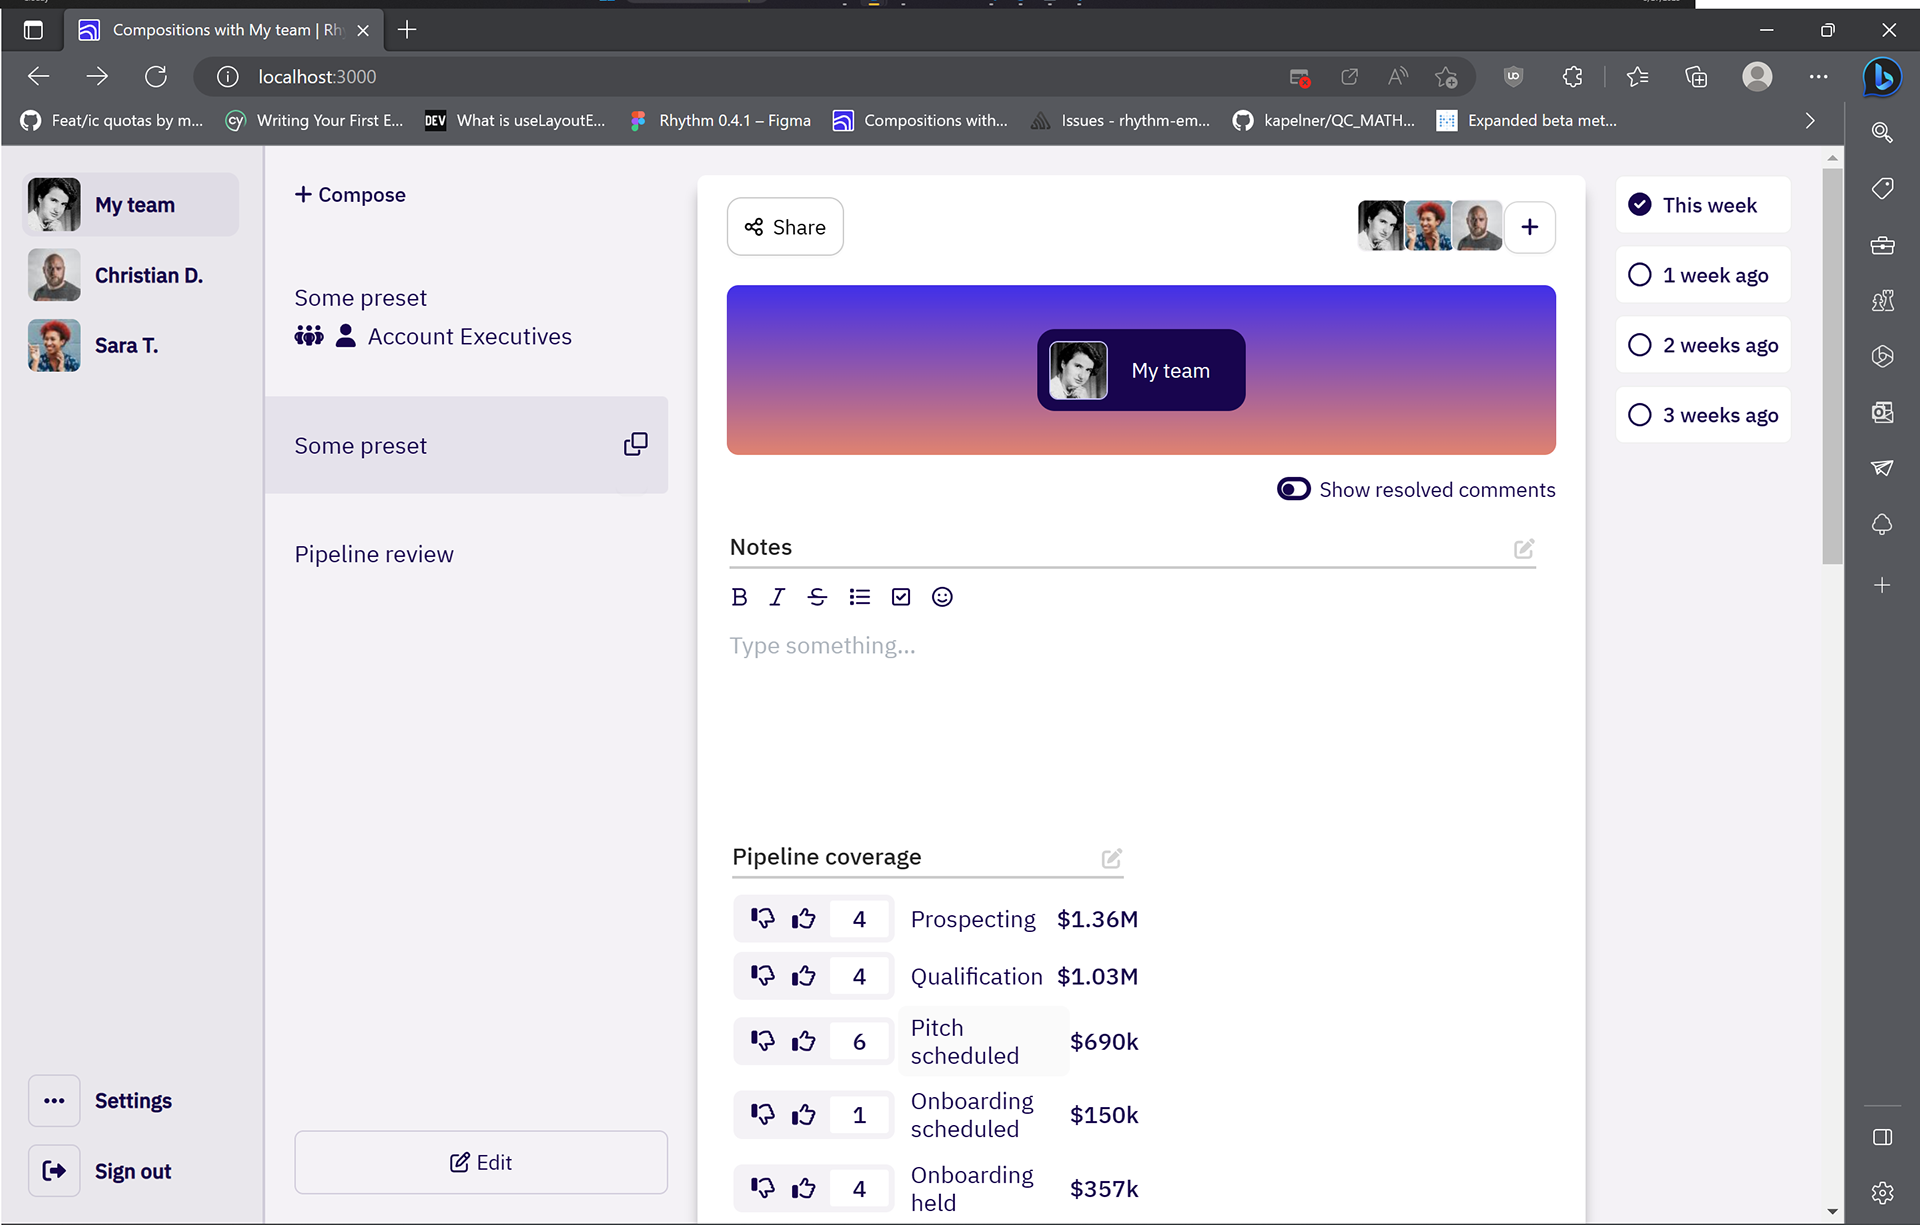The width and height of the screenshot is (1920, 1225).
Task: Select the 1 week ago radio option
Action: point(1640,275)
